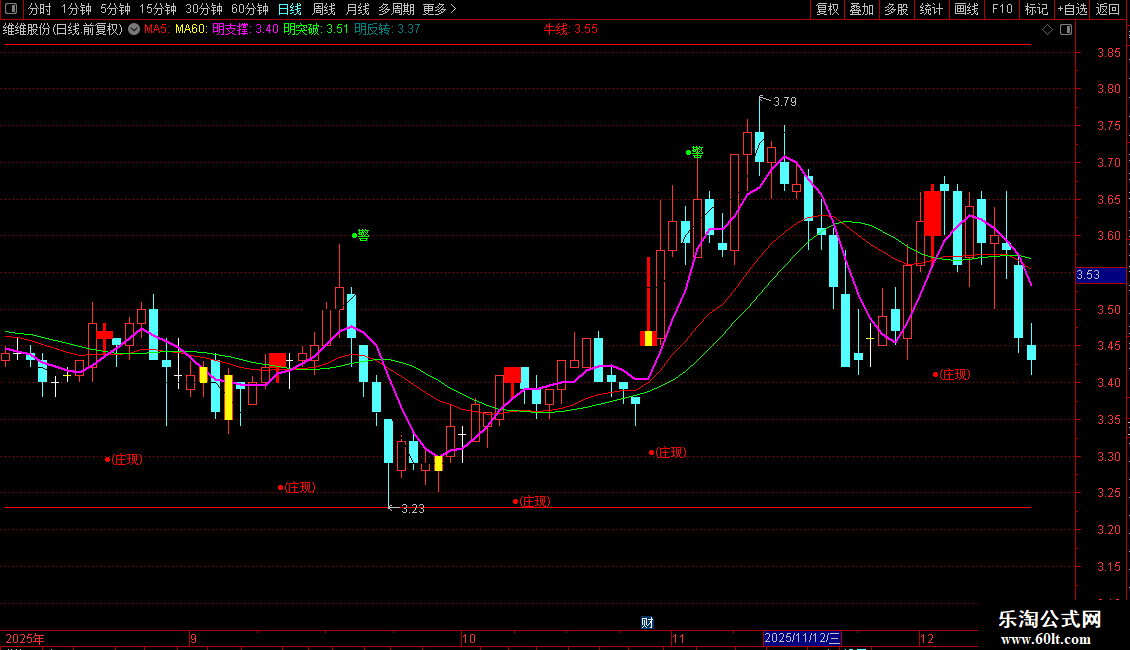
Task: Select the 日线 daily period
Action: [x=290, y=9]
